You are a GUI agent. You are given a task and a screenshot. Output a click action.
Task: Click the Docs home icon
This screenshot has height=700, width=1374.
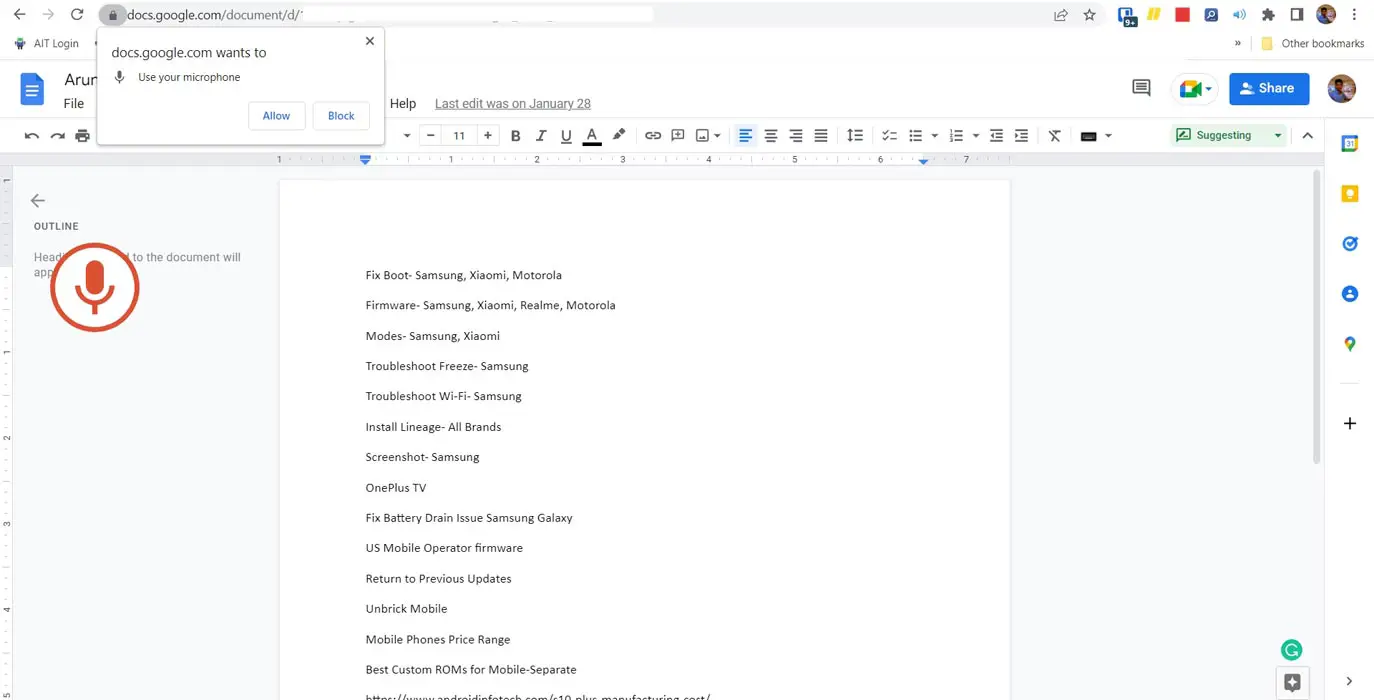(x=32, y=89)
